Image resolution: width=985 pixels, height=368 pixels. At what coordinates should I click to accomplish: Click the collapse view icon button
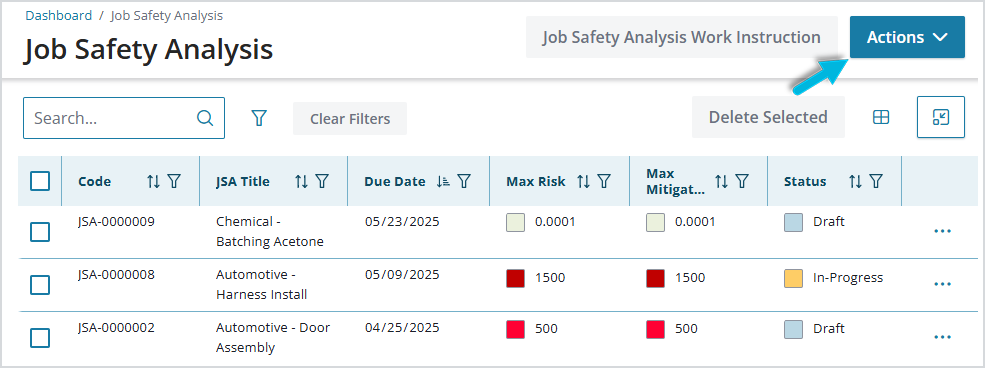(940, 117)
